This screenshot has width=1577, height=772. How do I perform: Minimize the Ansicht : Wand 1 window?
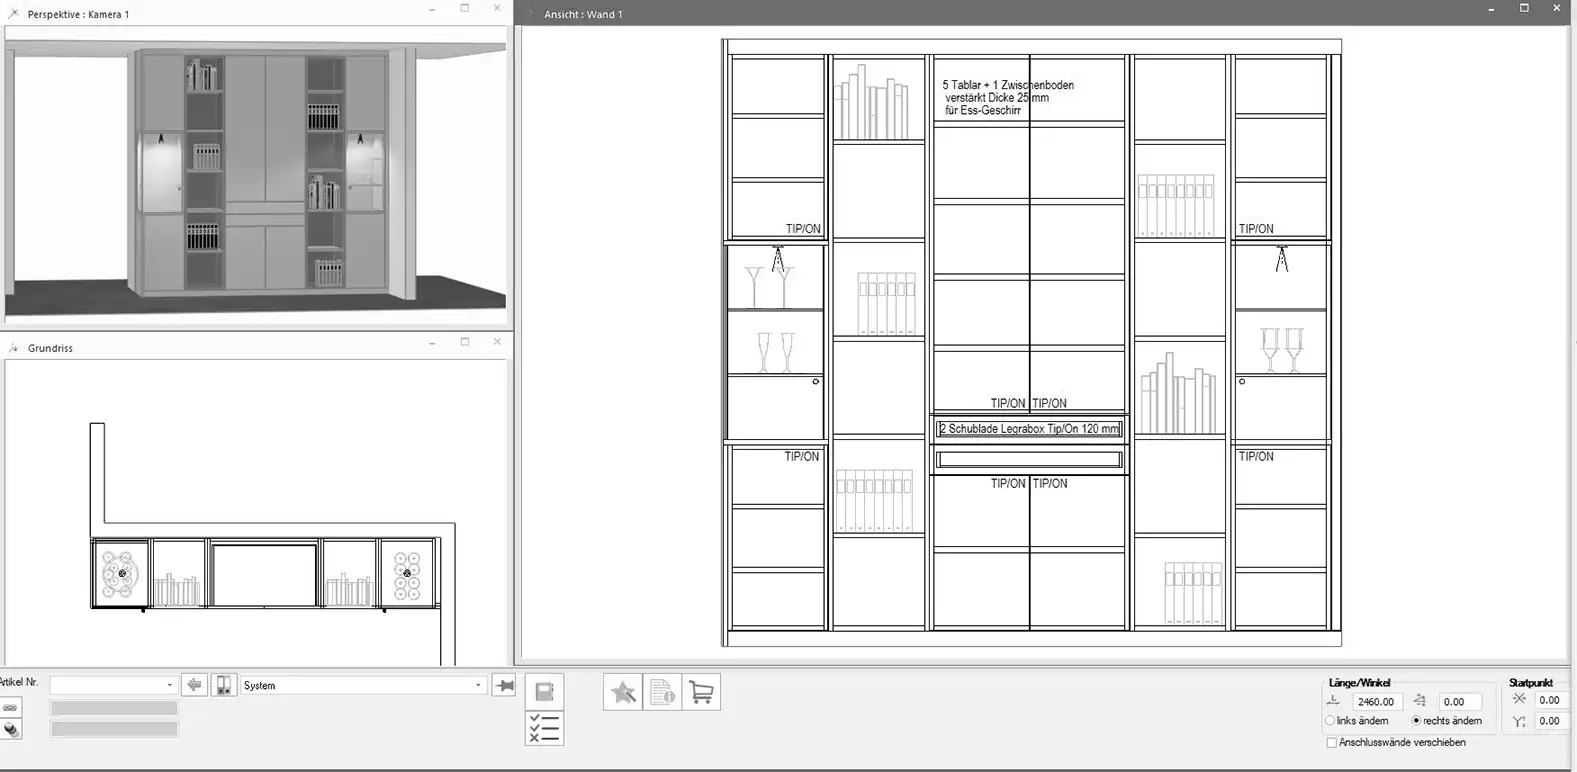[1491, 8]
